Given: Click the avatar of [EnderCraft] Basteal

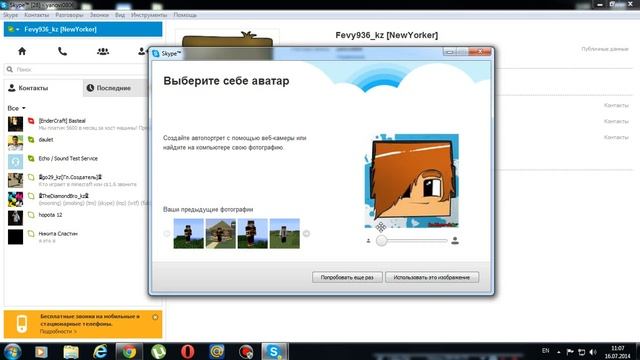Looking at the screenshot, I should pyautogui.click(x=16, y=124).
